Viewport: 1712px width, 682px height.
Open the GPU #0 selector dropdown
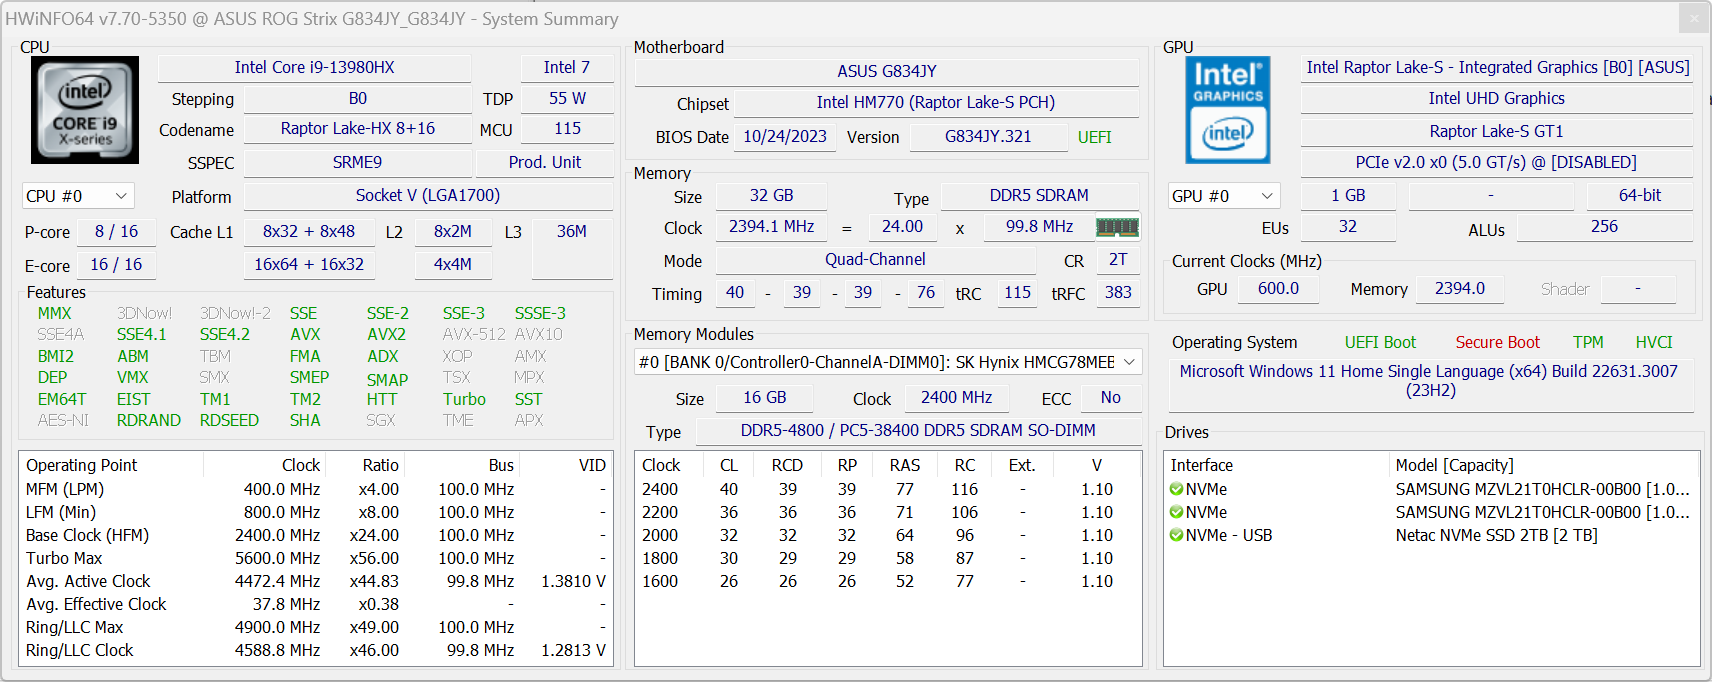tap(1224, 196)
